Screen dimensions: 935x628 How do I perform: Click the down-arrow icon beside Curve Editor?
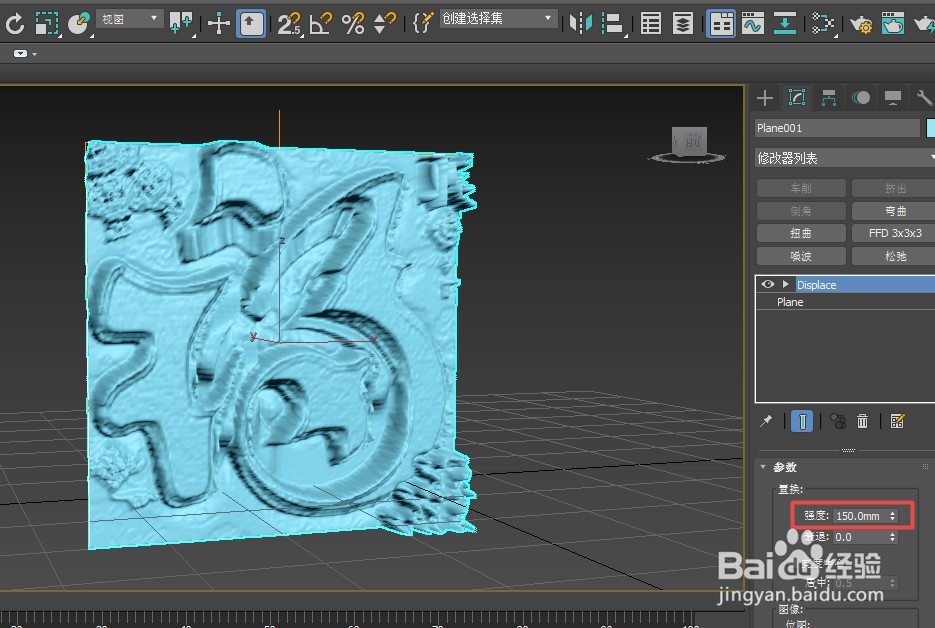pyautogui.click(x=785, y=24)
